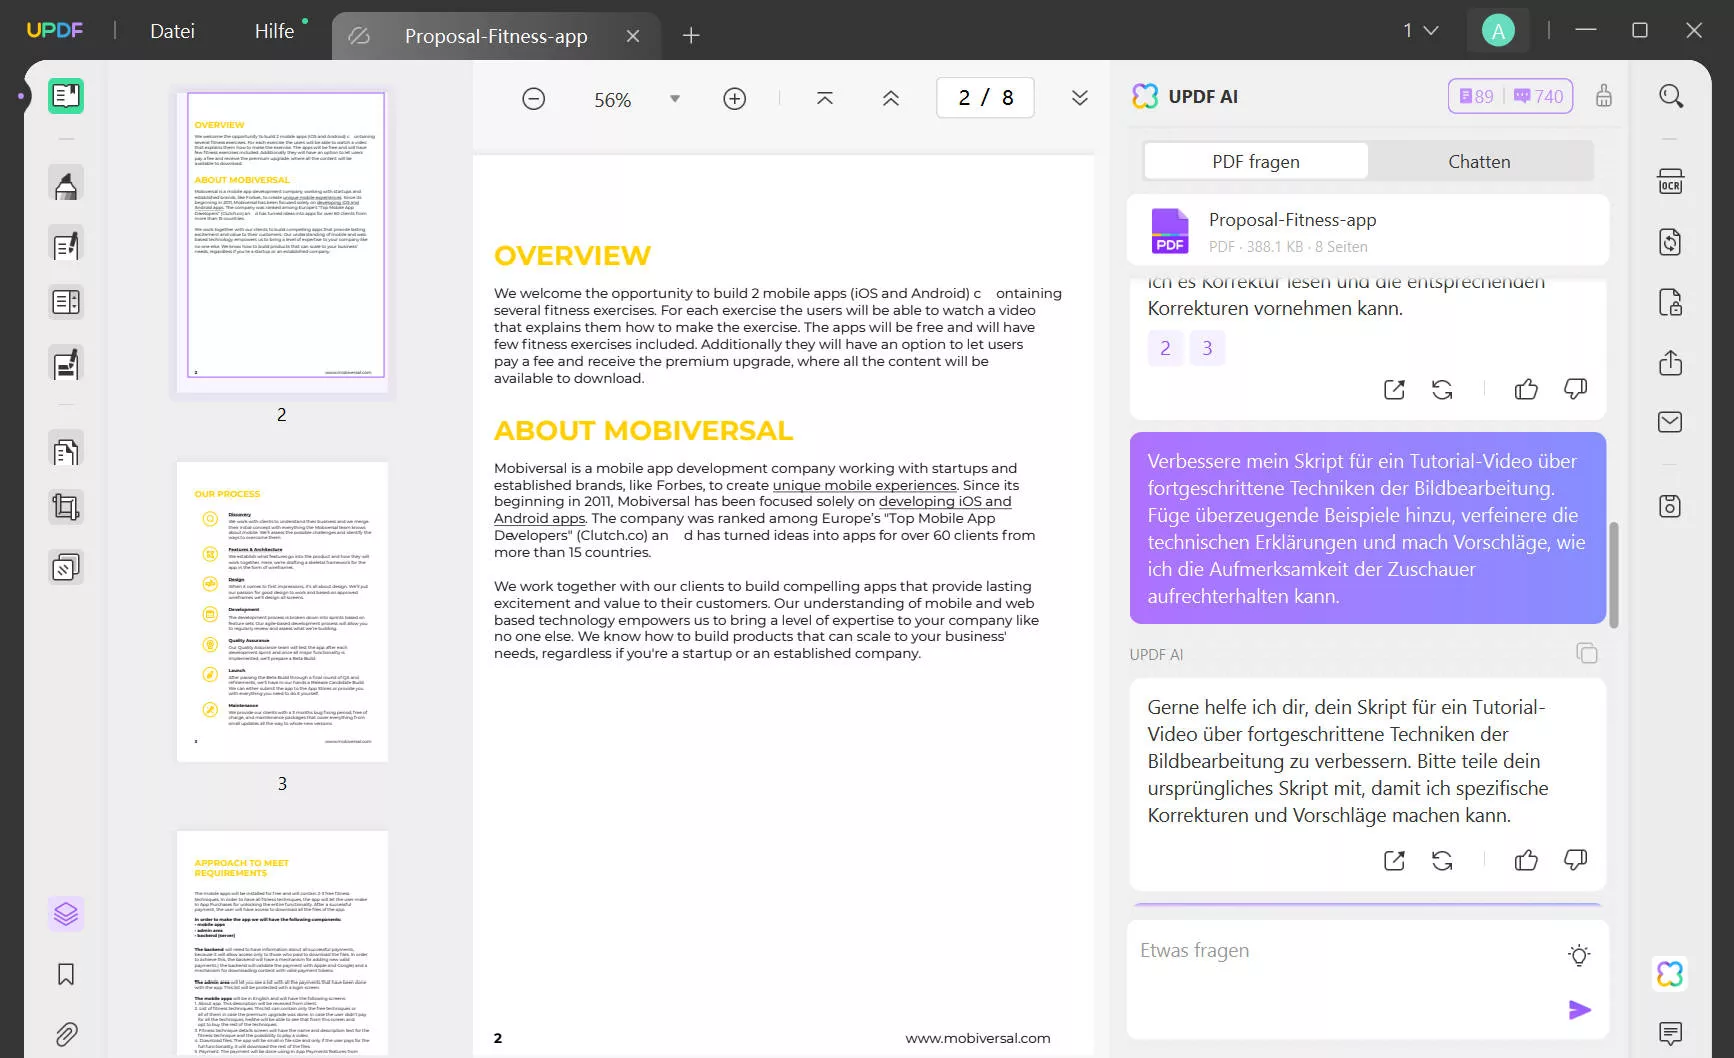This screenshot has width=1734, height=1058.
Task: Send the question with arrow button
Action: click(1580, 1010)
